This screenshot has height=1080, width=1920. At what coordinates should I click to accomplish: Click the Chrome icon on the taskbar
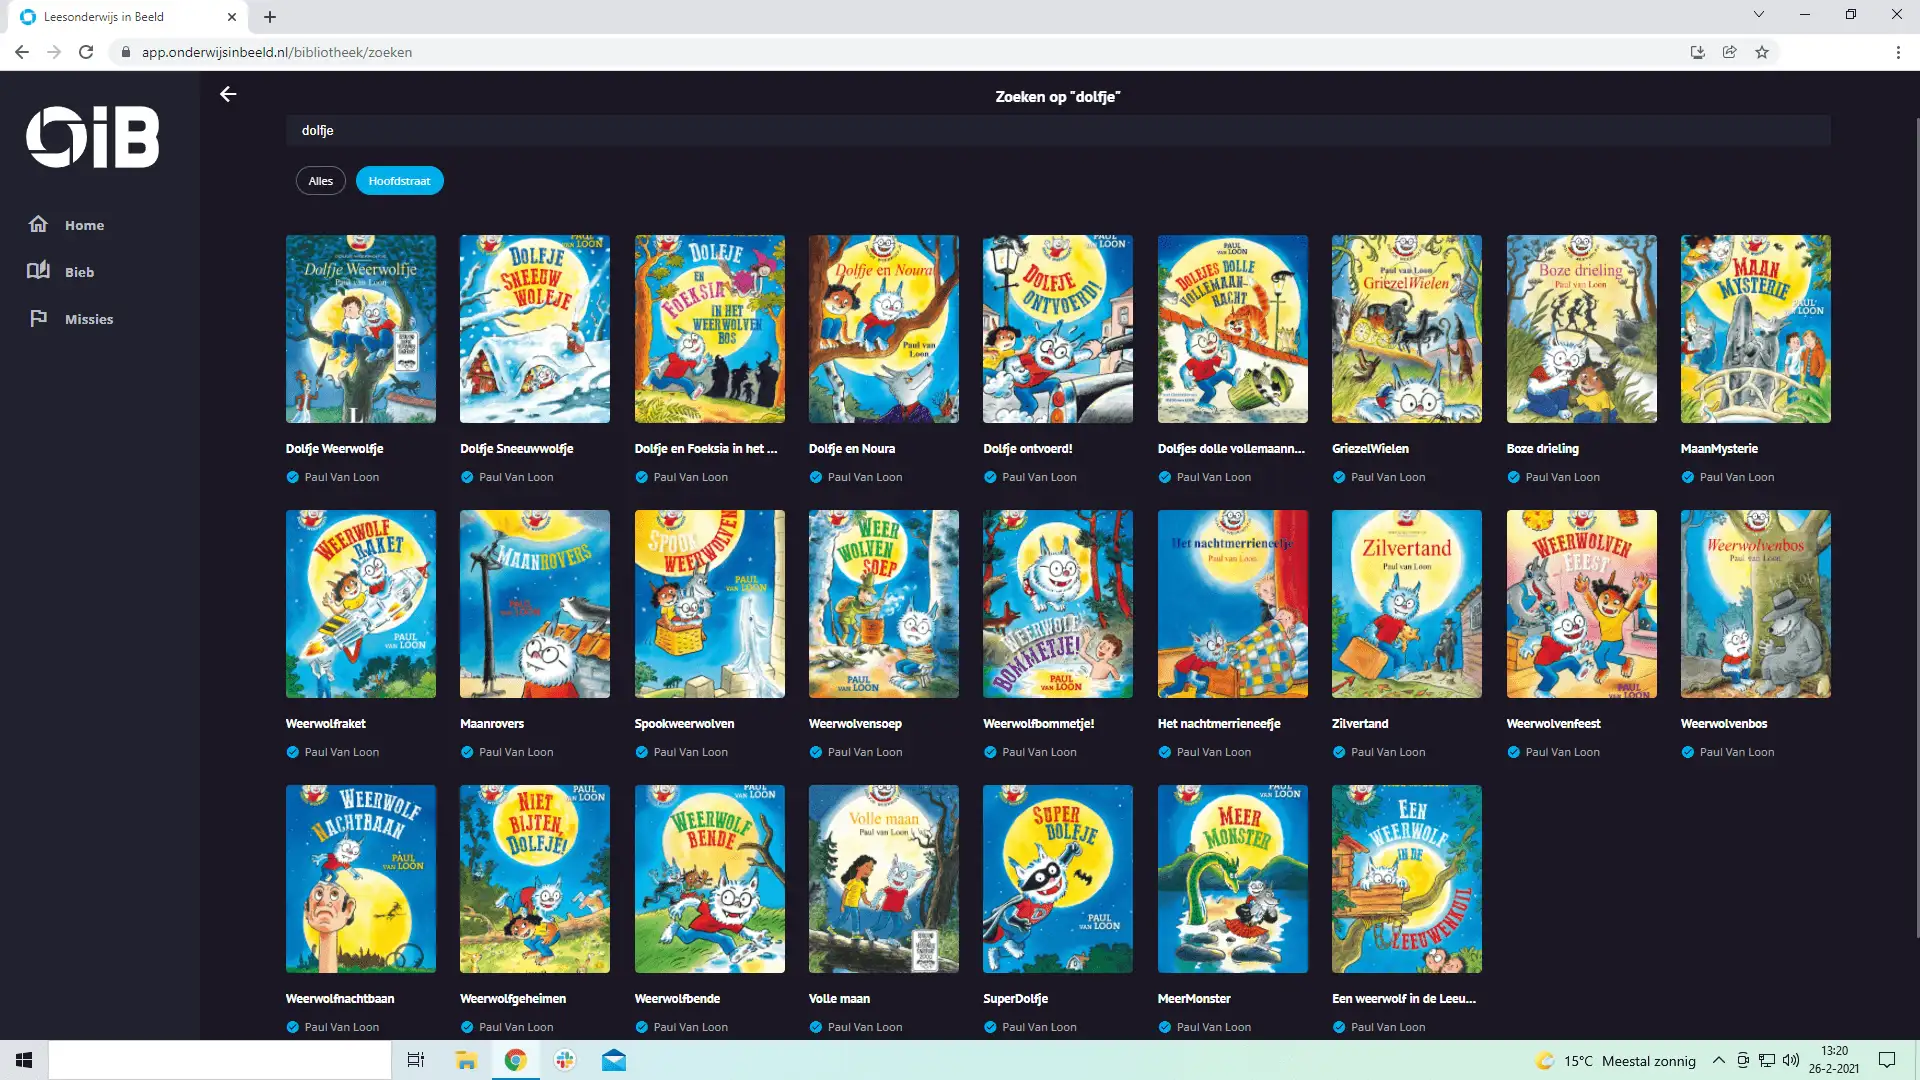[x=515, y=1060]
